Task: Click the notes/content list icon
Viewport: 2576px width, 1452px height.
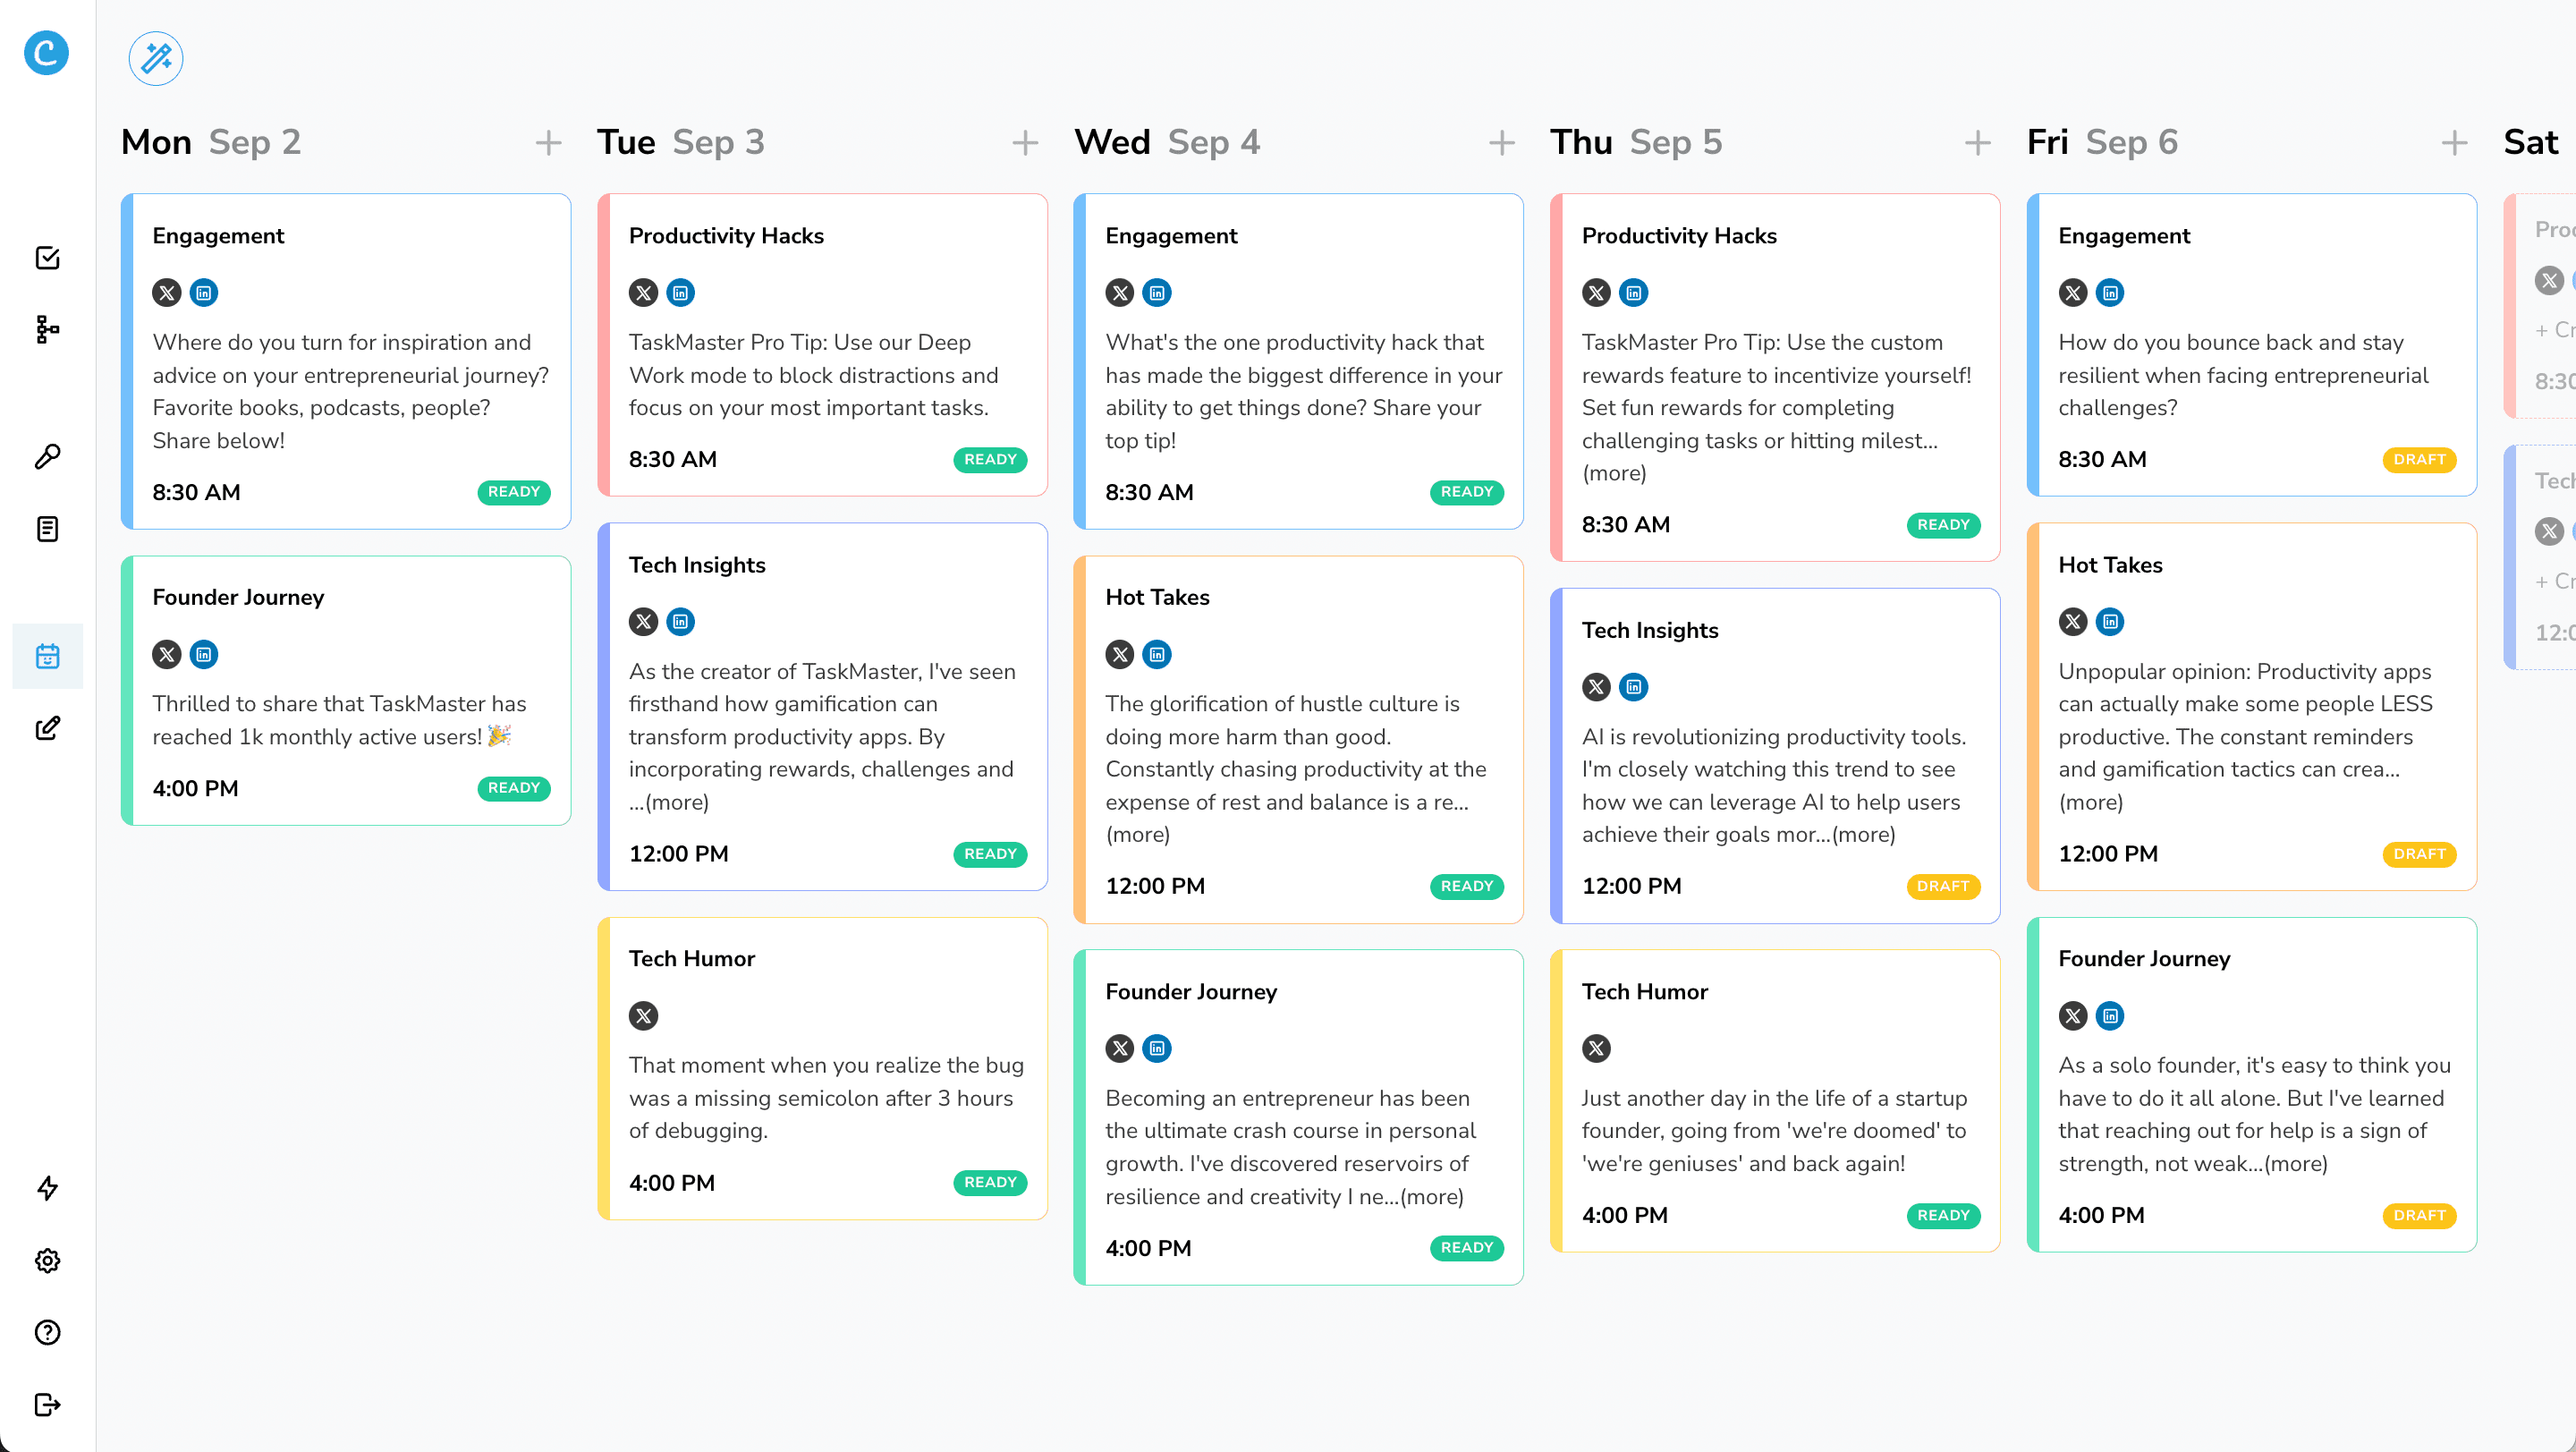Action: 47,529
